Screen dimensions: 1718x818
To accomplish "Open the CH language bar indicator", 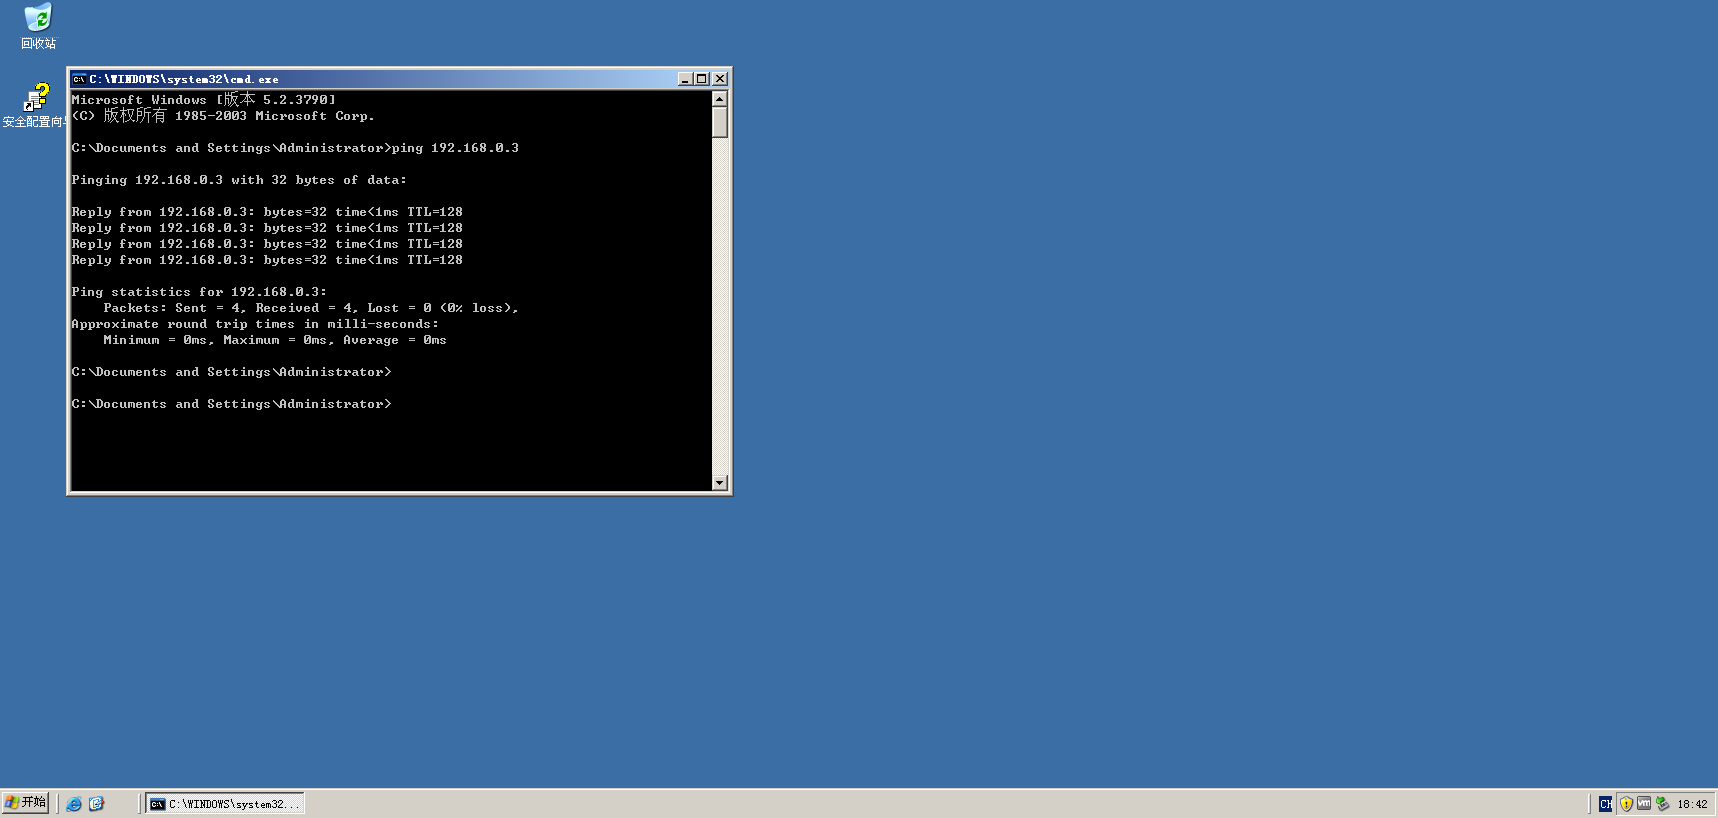I will click(1605, 804).
